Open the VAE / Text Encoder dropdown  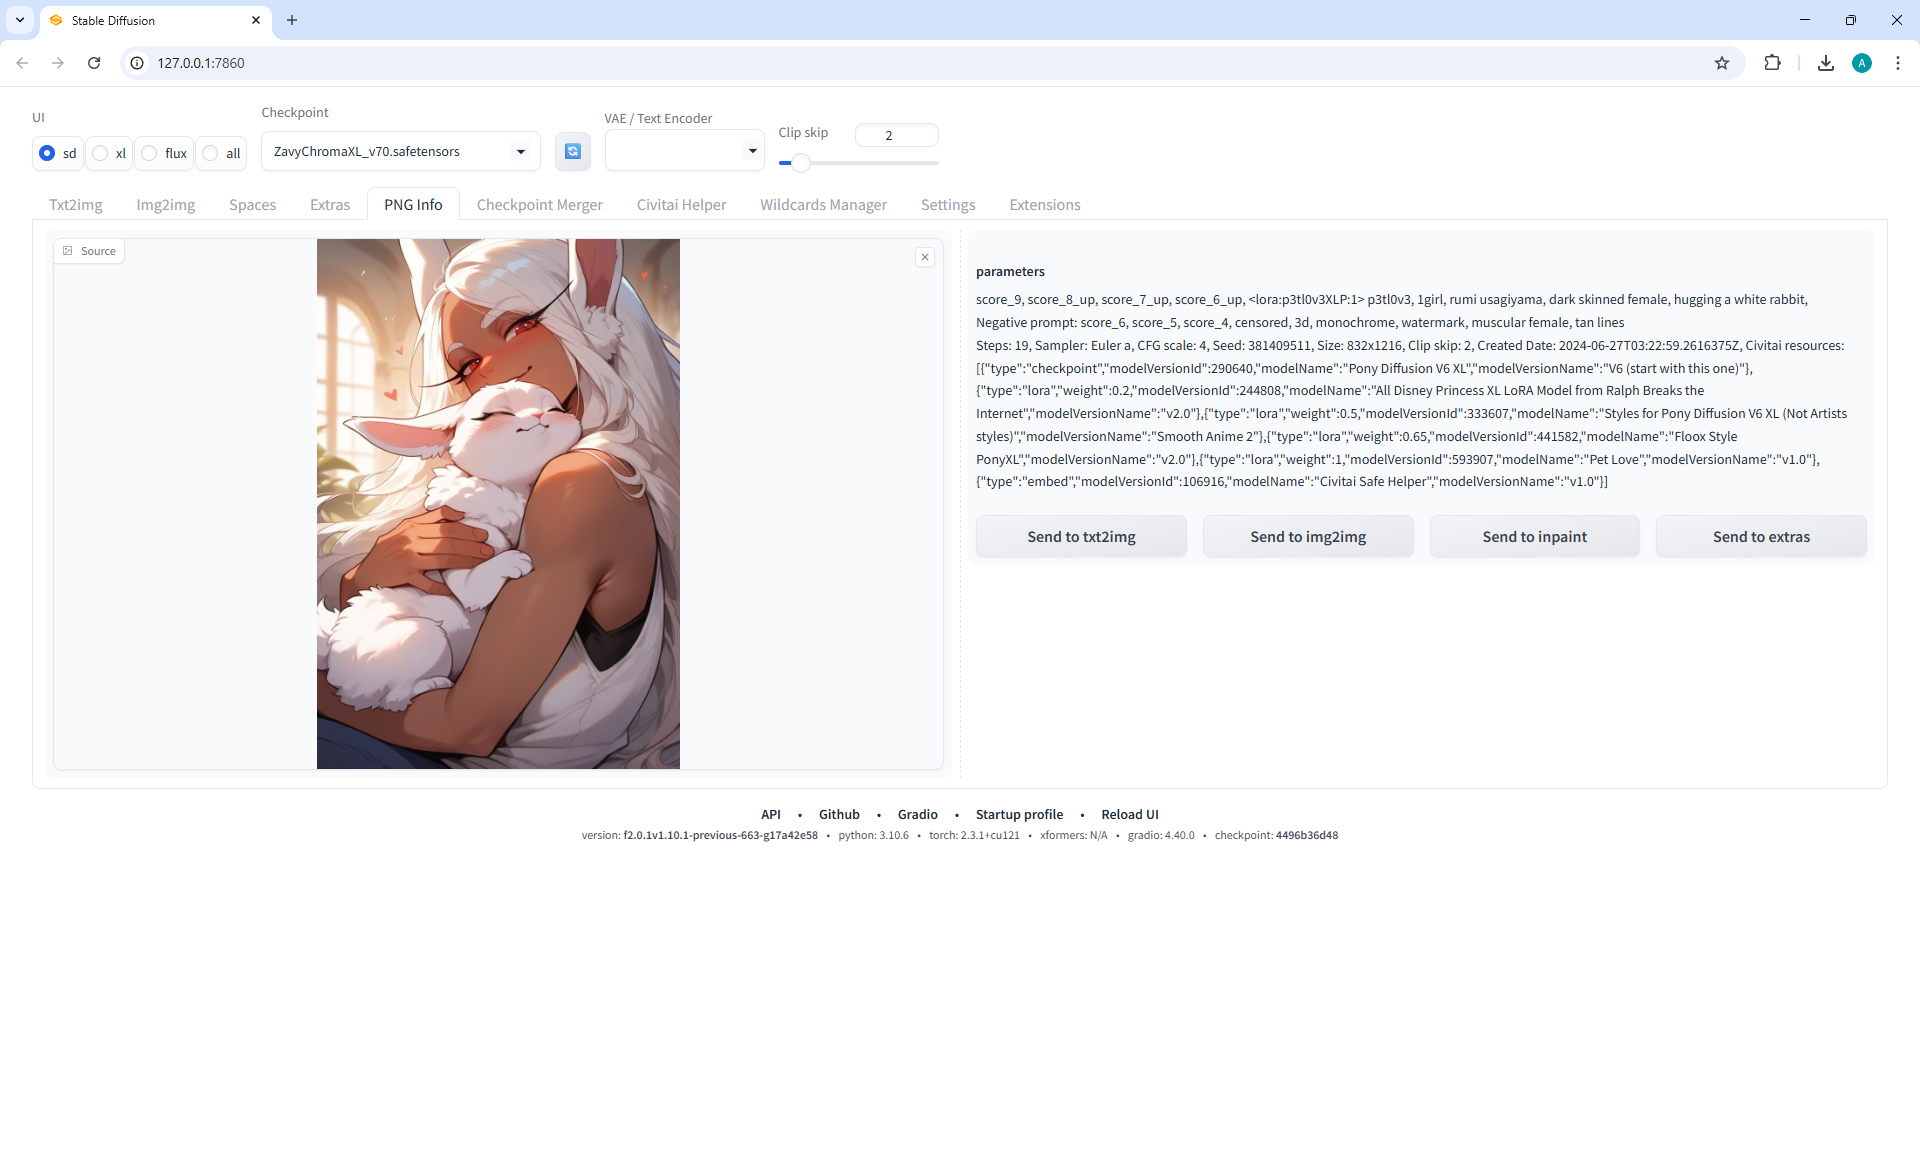[752, 151]
